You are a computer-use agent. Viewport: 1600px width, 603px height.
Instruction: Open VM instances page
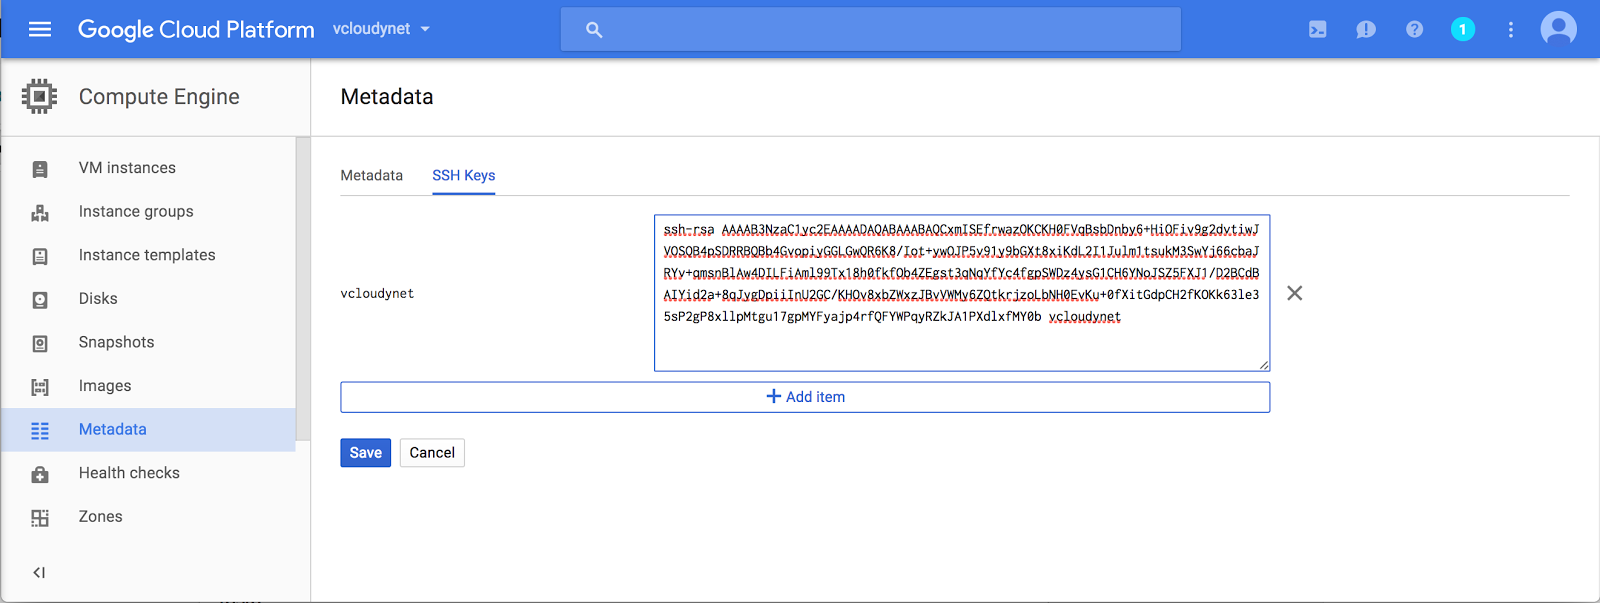click(127, 168)
